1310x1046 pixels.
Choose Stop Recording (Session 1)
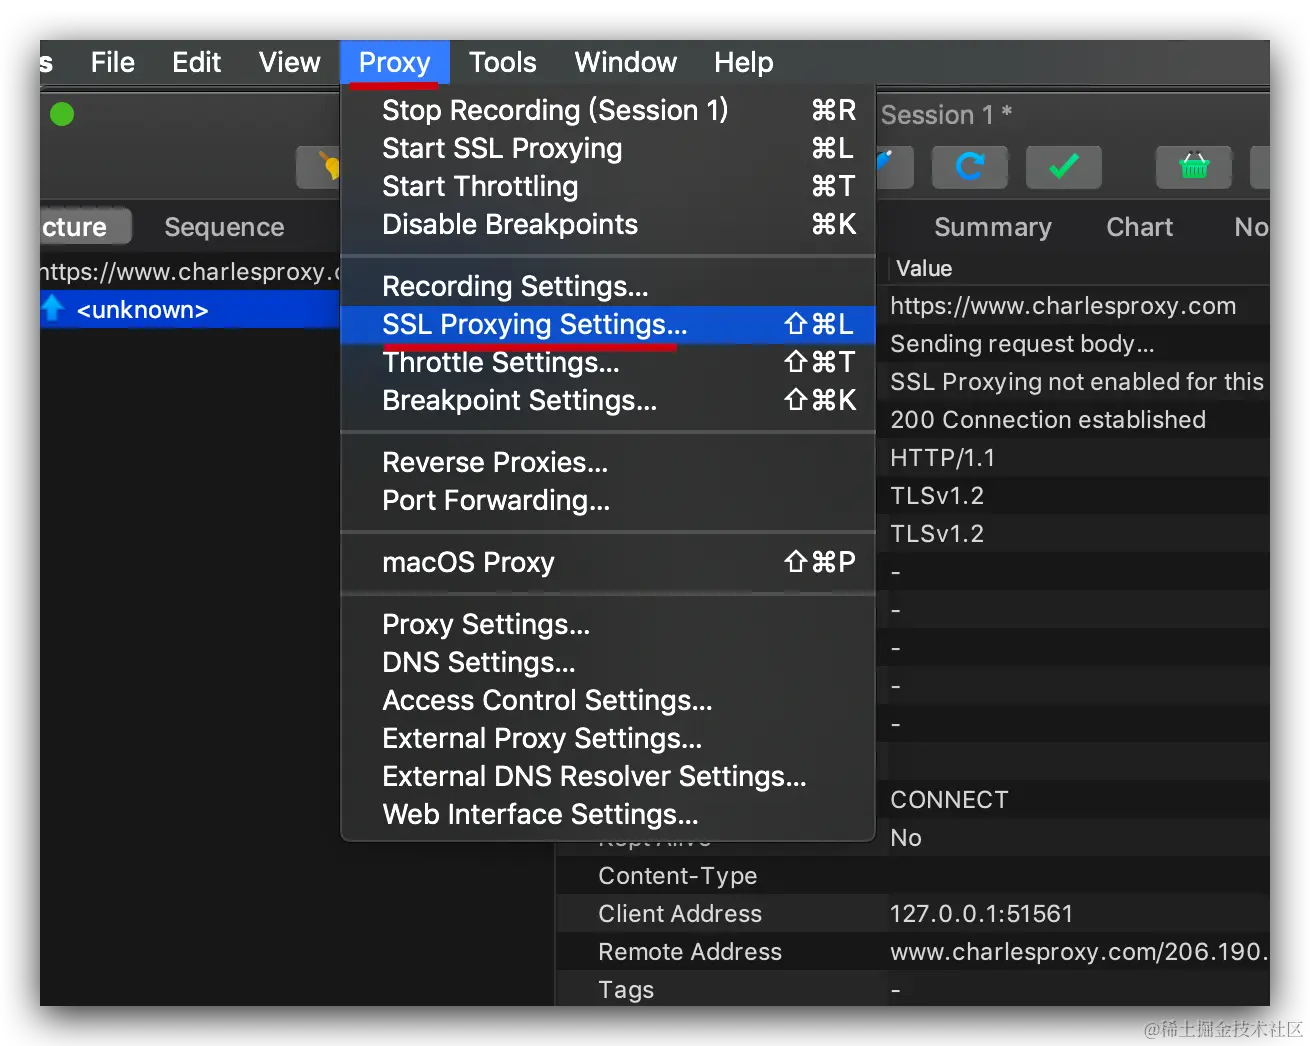click(x=608, y=110)
